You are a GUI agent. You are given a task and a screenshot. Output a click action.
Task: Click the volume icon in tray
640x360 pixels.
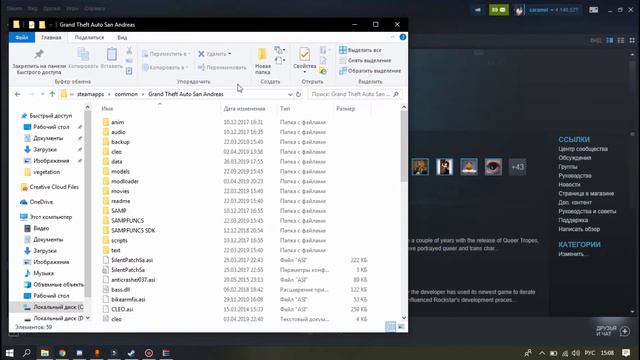(576, 353)
